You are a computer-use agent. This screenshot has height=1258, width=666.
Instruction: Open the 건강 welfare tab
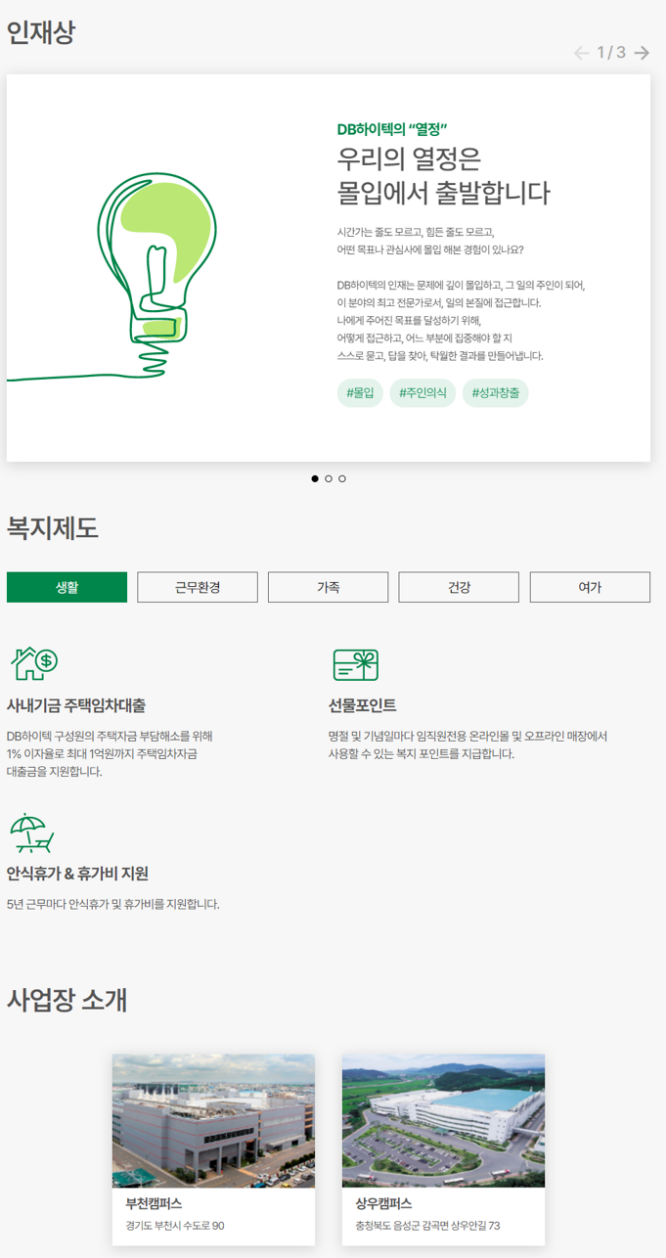(x=459, y=587)
